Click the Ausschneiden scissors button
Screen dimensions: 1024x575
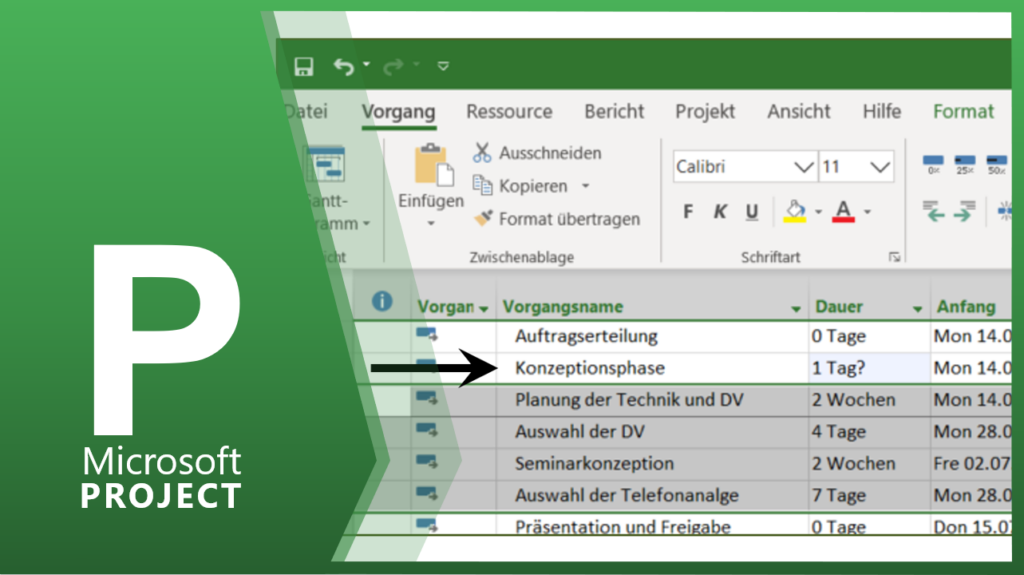(x=537, y=153)
